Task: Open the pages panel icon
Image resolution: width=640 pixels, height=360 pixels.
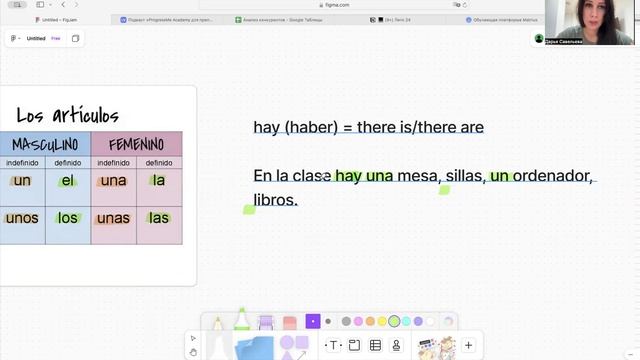Action: 76,38
